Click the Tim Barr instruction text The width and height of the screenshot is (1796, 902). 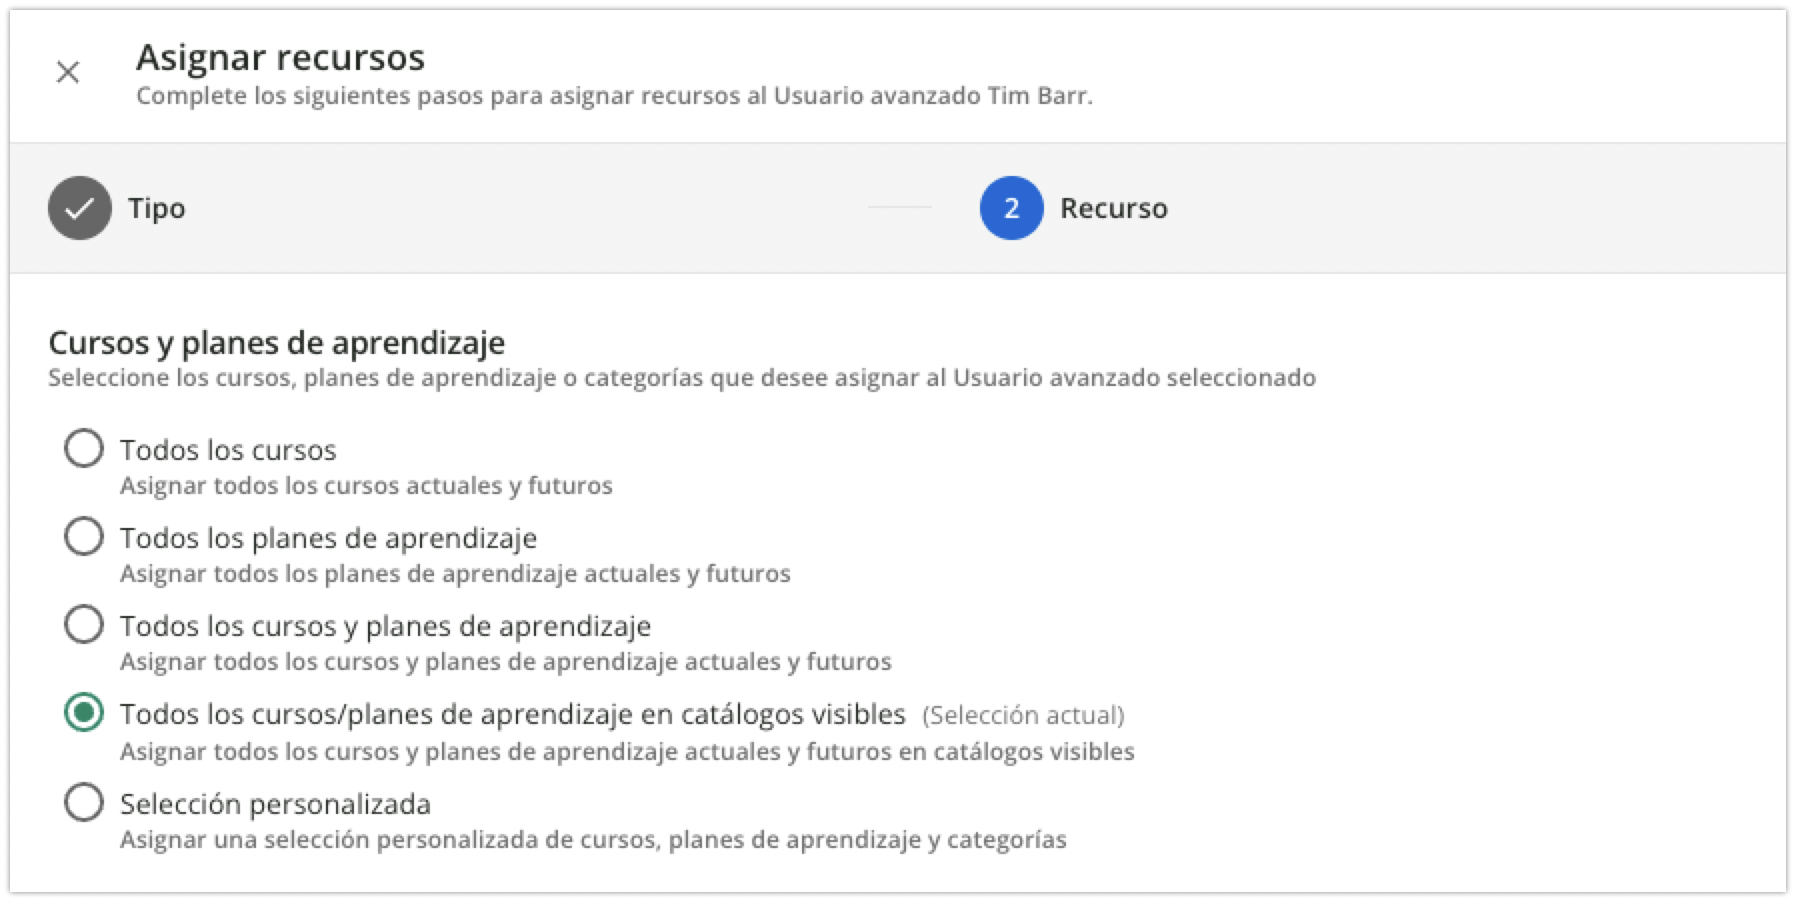point(615,97)
